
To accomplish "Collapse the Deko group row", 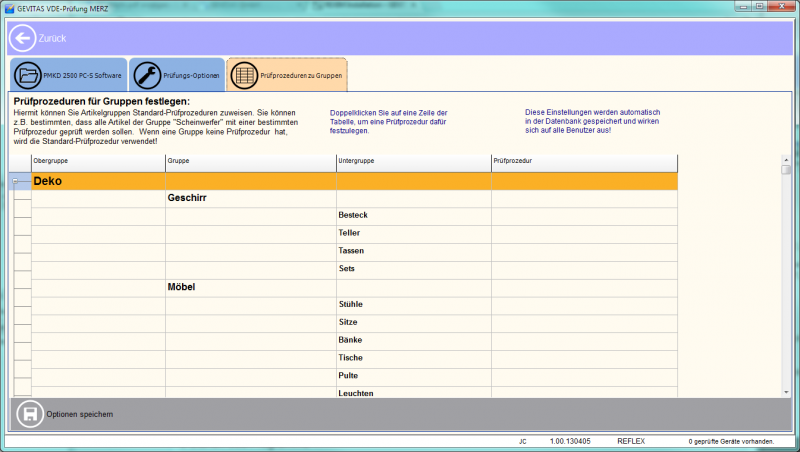I will point(15,181).
